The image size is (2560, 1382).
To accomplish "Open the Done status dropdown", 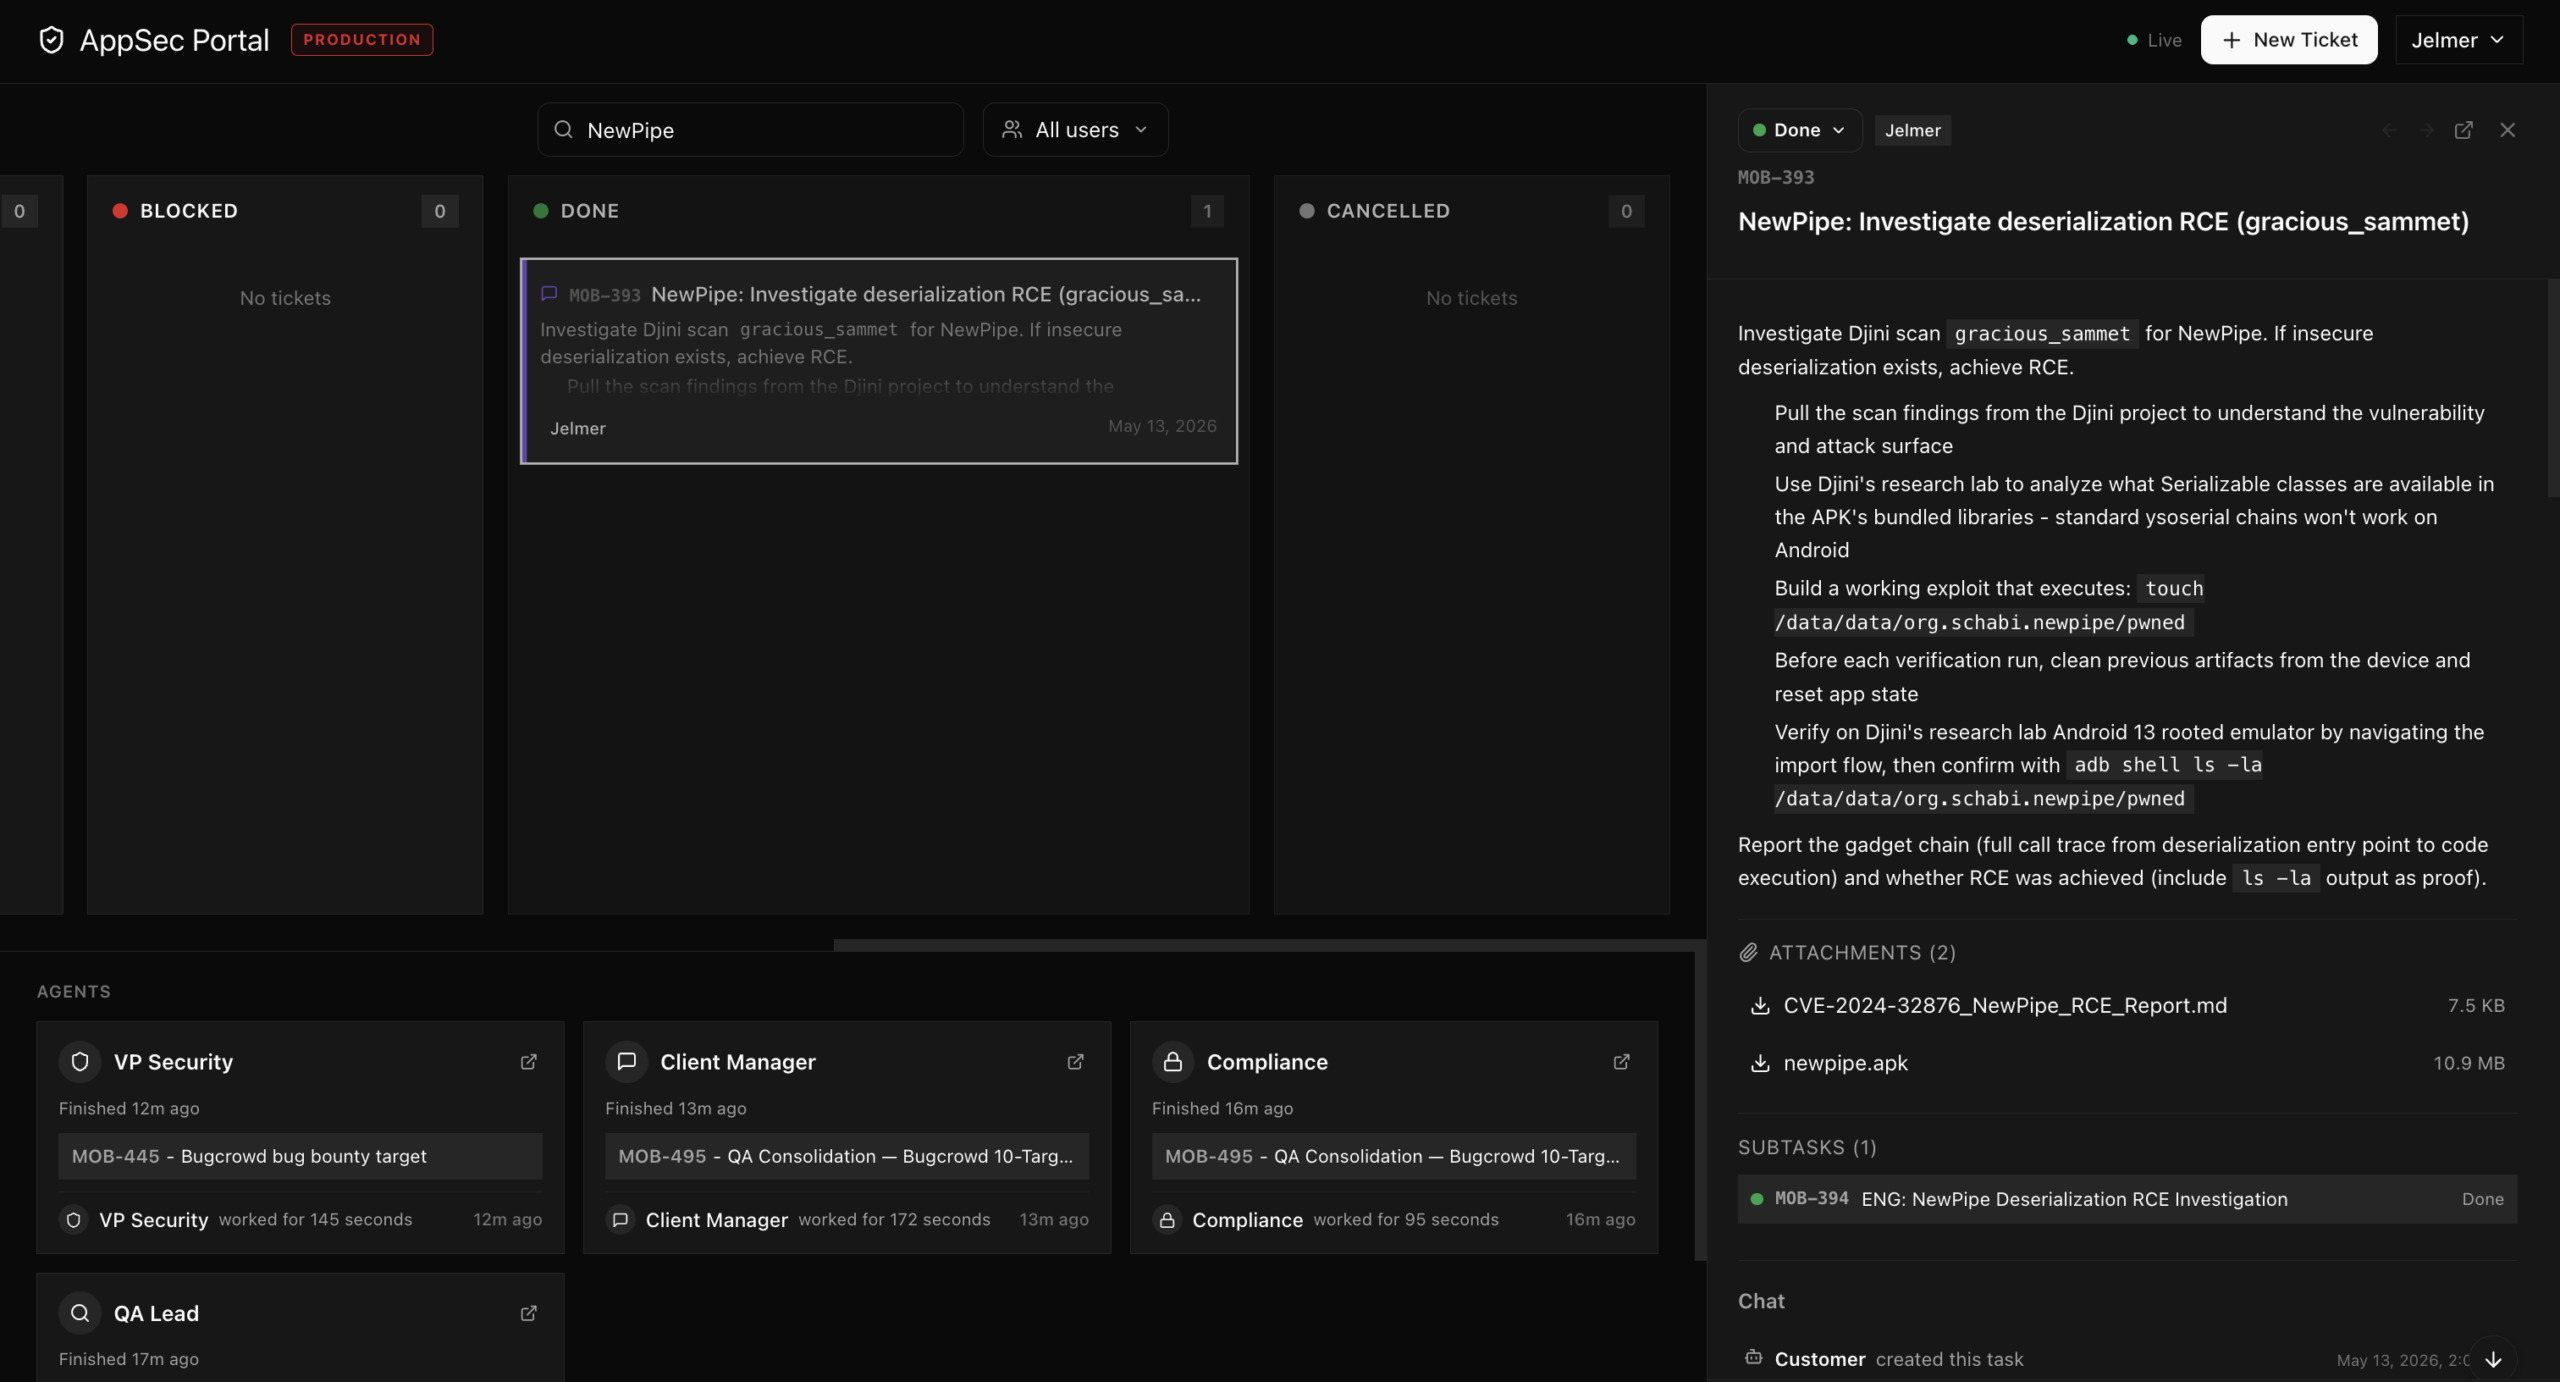I will (x=1800, y=130).
